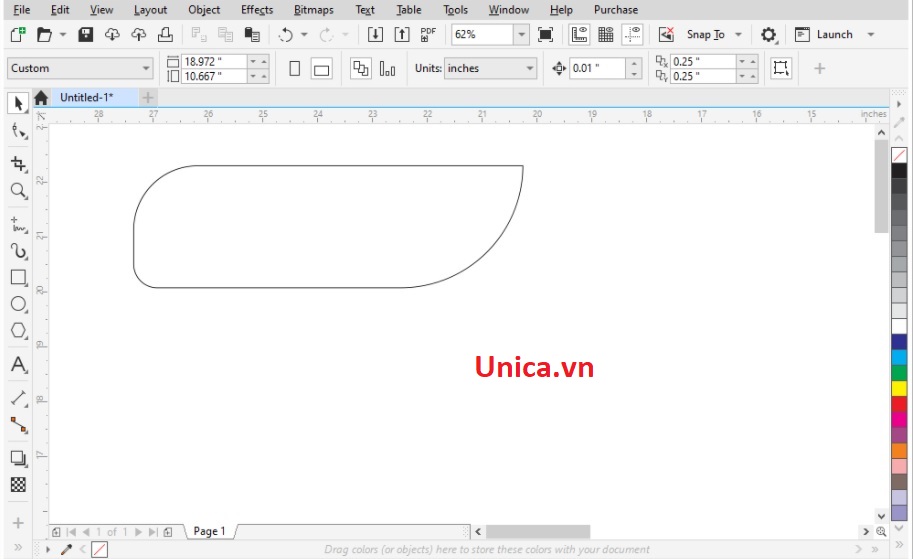Toggle the show grid button
Image resolution: width=913 pixels, height=559 pixels.
click(x=606, y=35)
